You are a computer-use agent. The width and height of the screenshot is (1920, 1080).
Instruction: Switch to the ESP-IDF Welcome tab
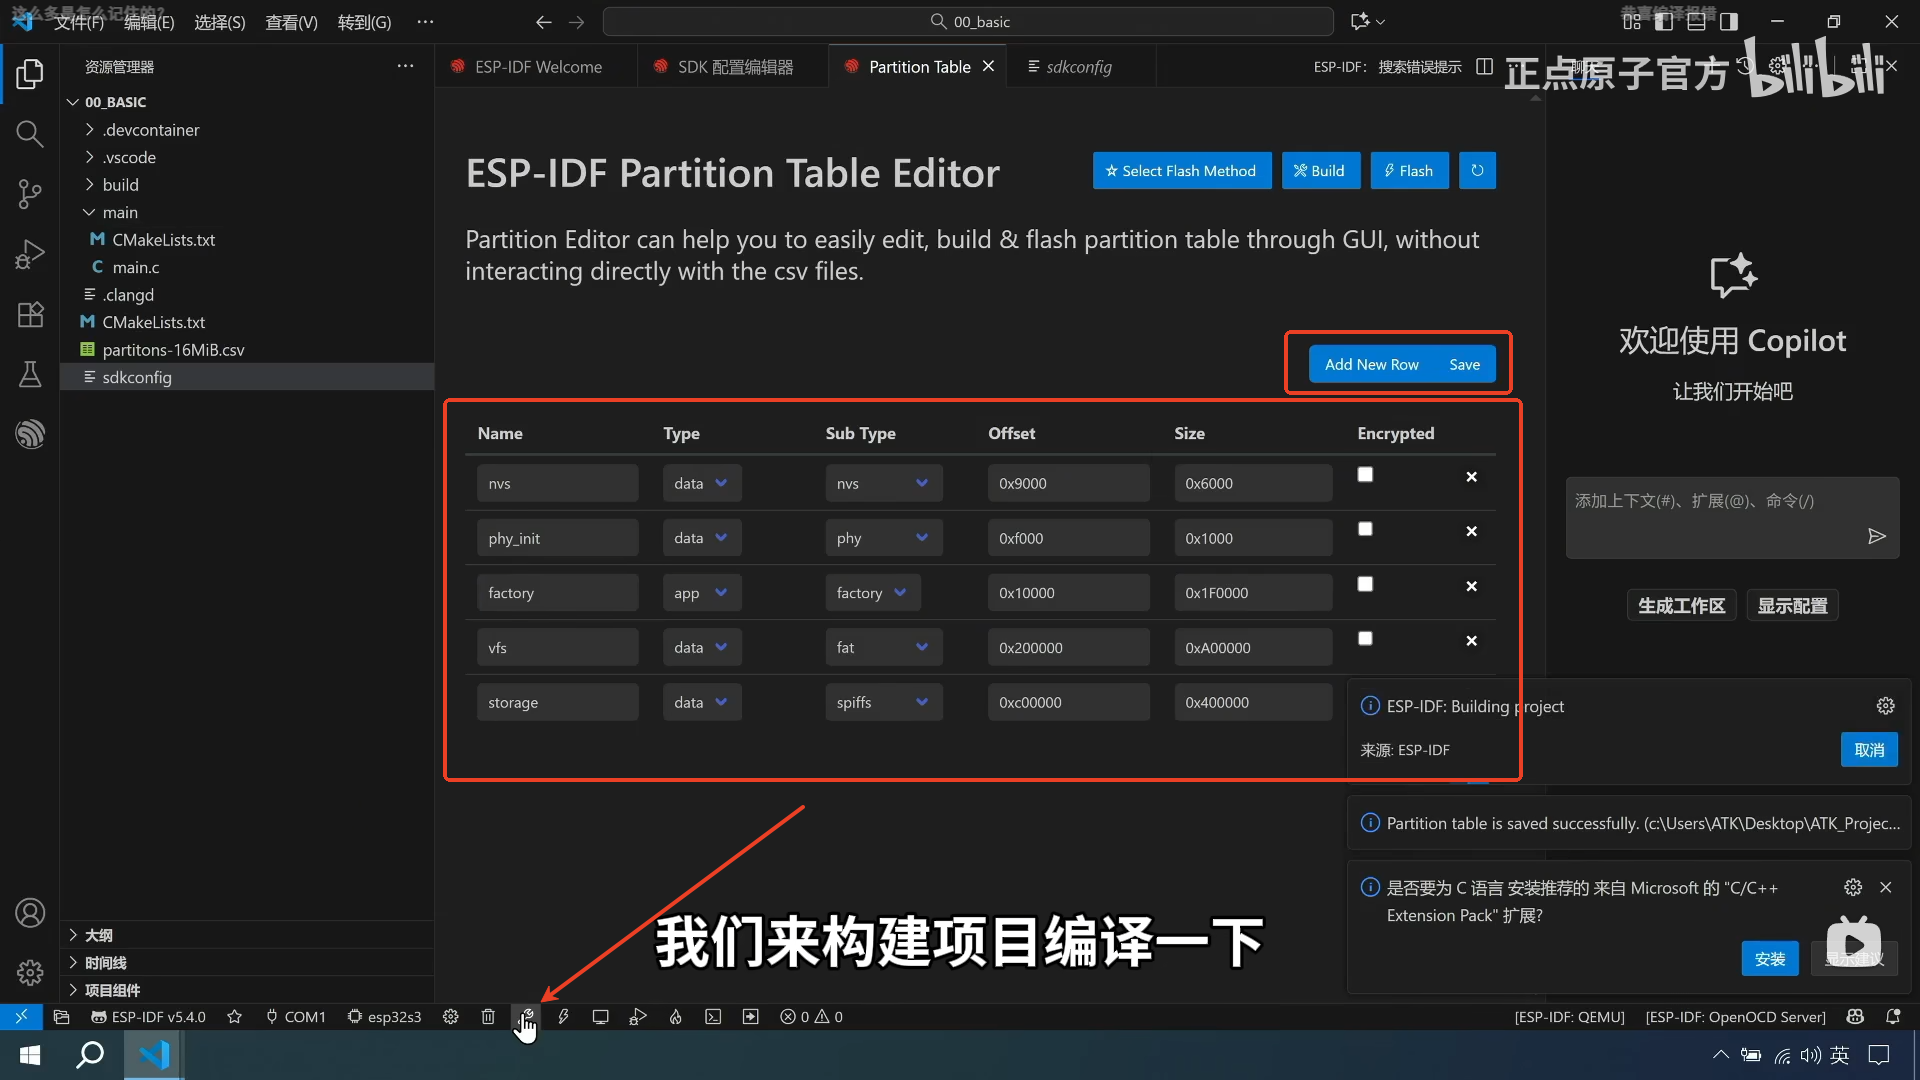click(537, 67)
